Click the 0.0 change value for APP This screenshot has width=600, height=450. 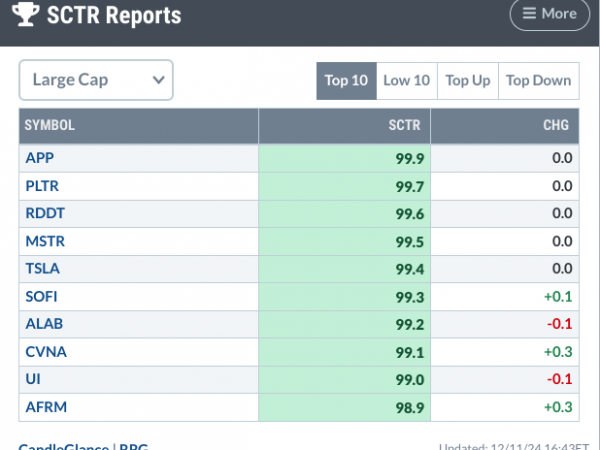[x=562, y=158]
